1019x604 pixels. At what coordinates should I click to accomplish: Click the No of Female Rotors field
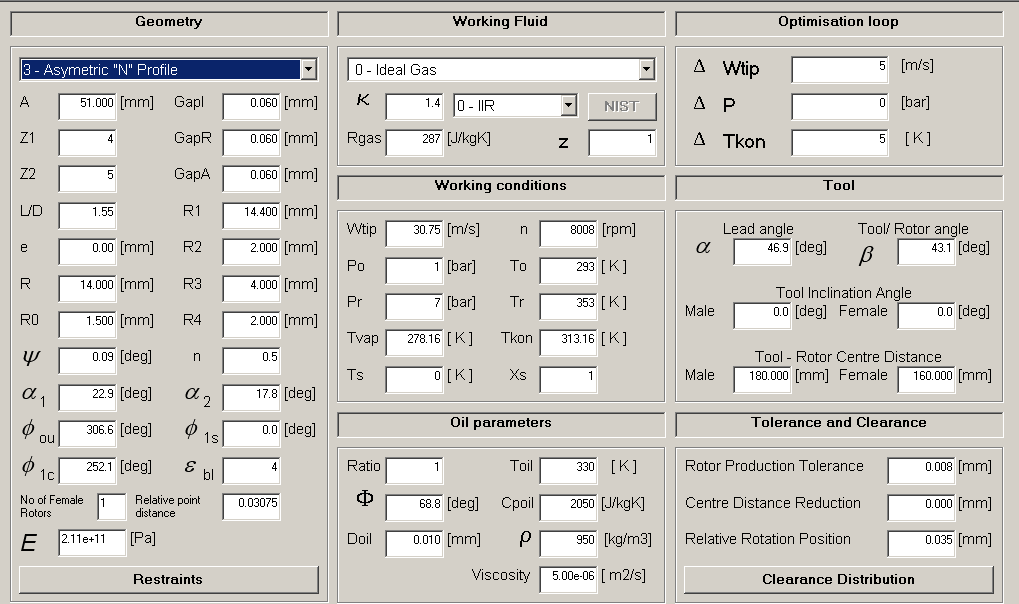click(x=111, y=506)
